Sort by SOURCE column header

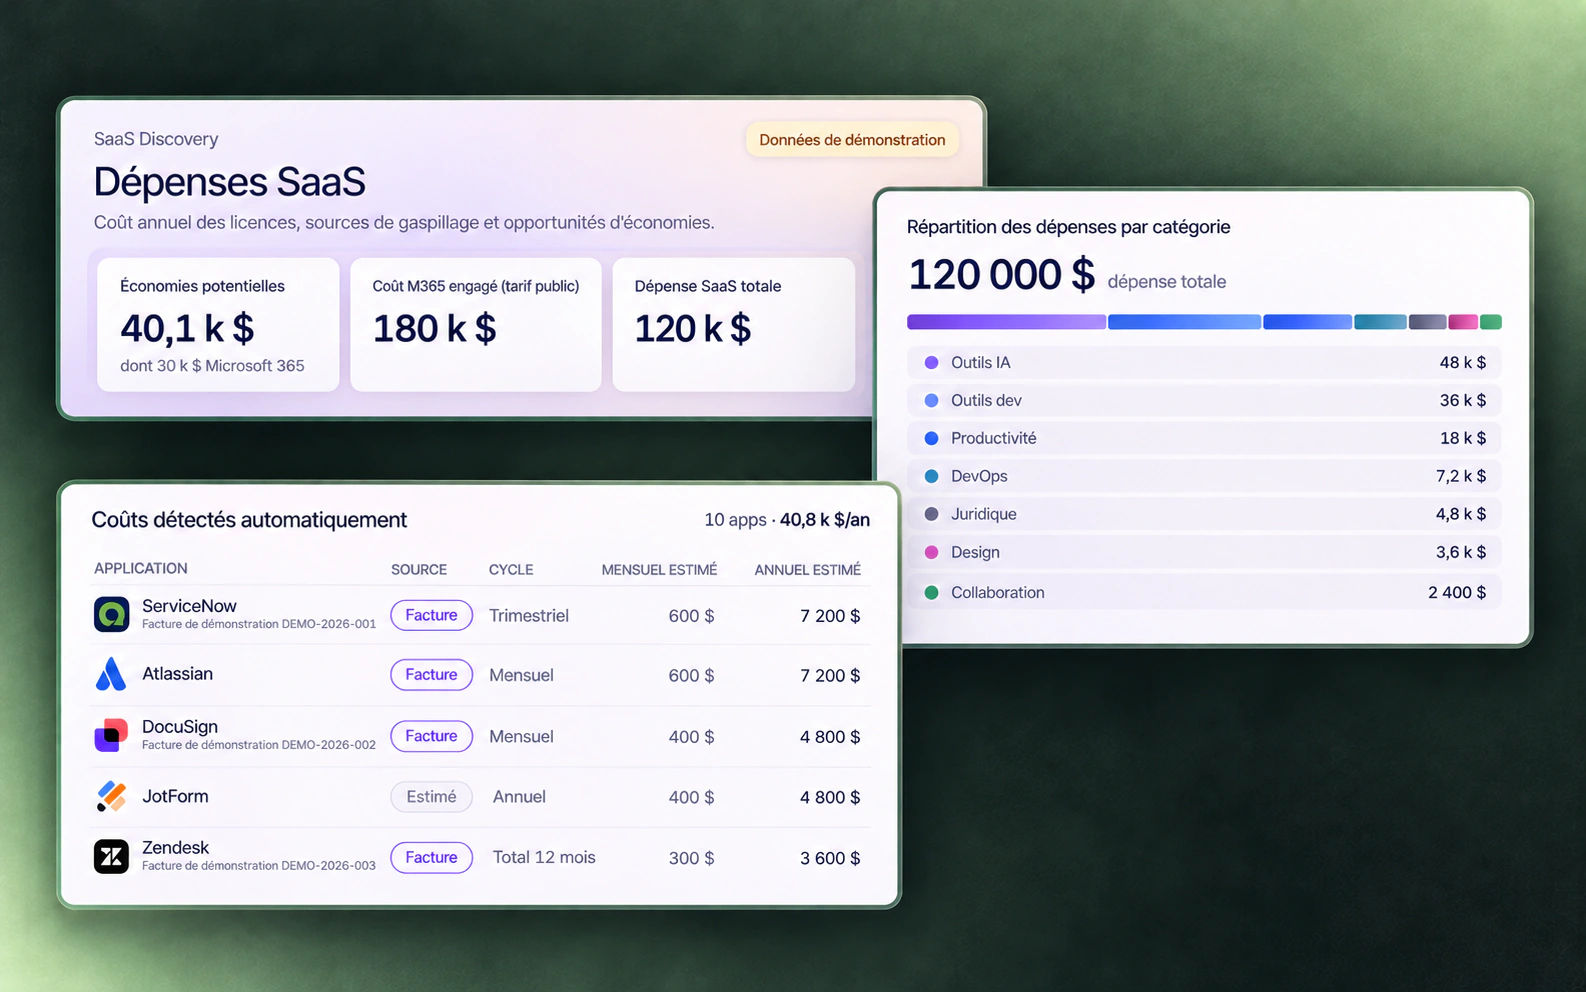(x=419, y=569)
